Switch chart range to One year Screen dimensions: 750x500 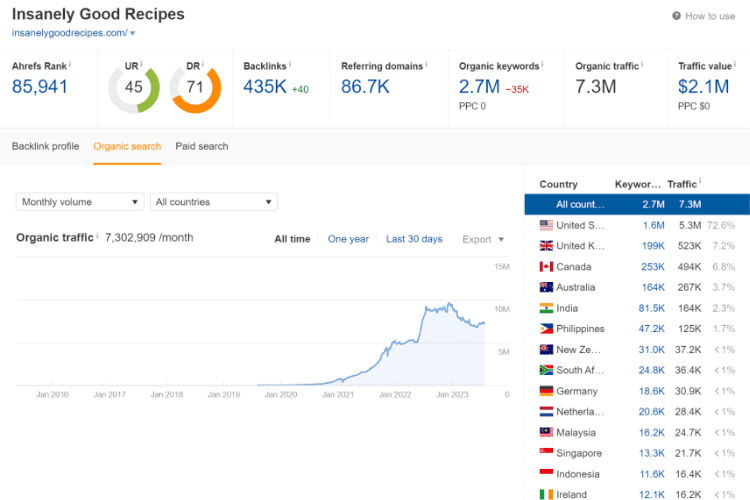click(348, 239)
